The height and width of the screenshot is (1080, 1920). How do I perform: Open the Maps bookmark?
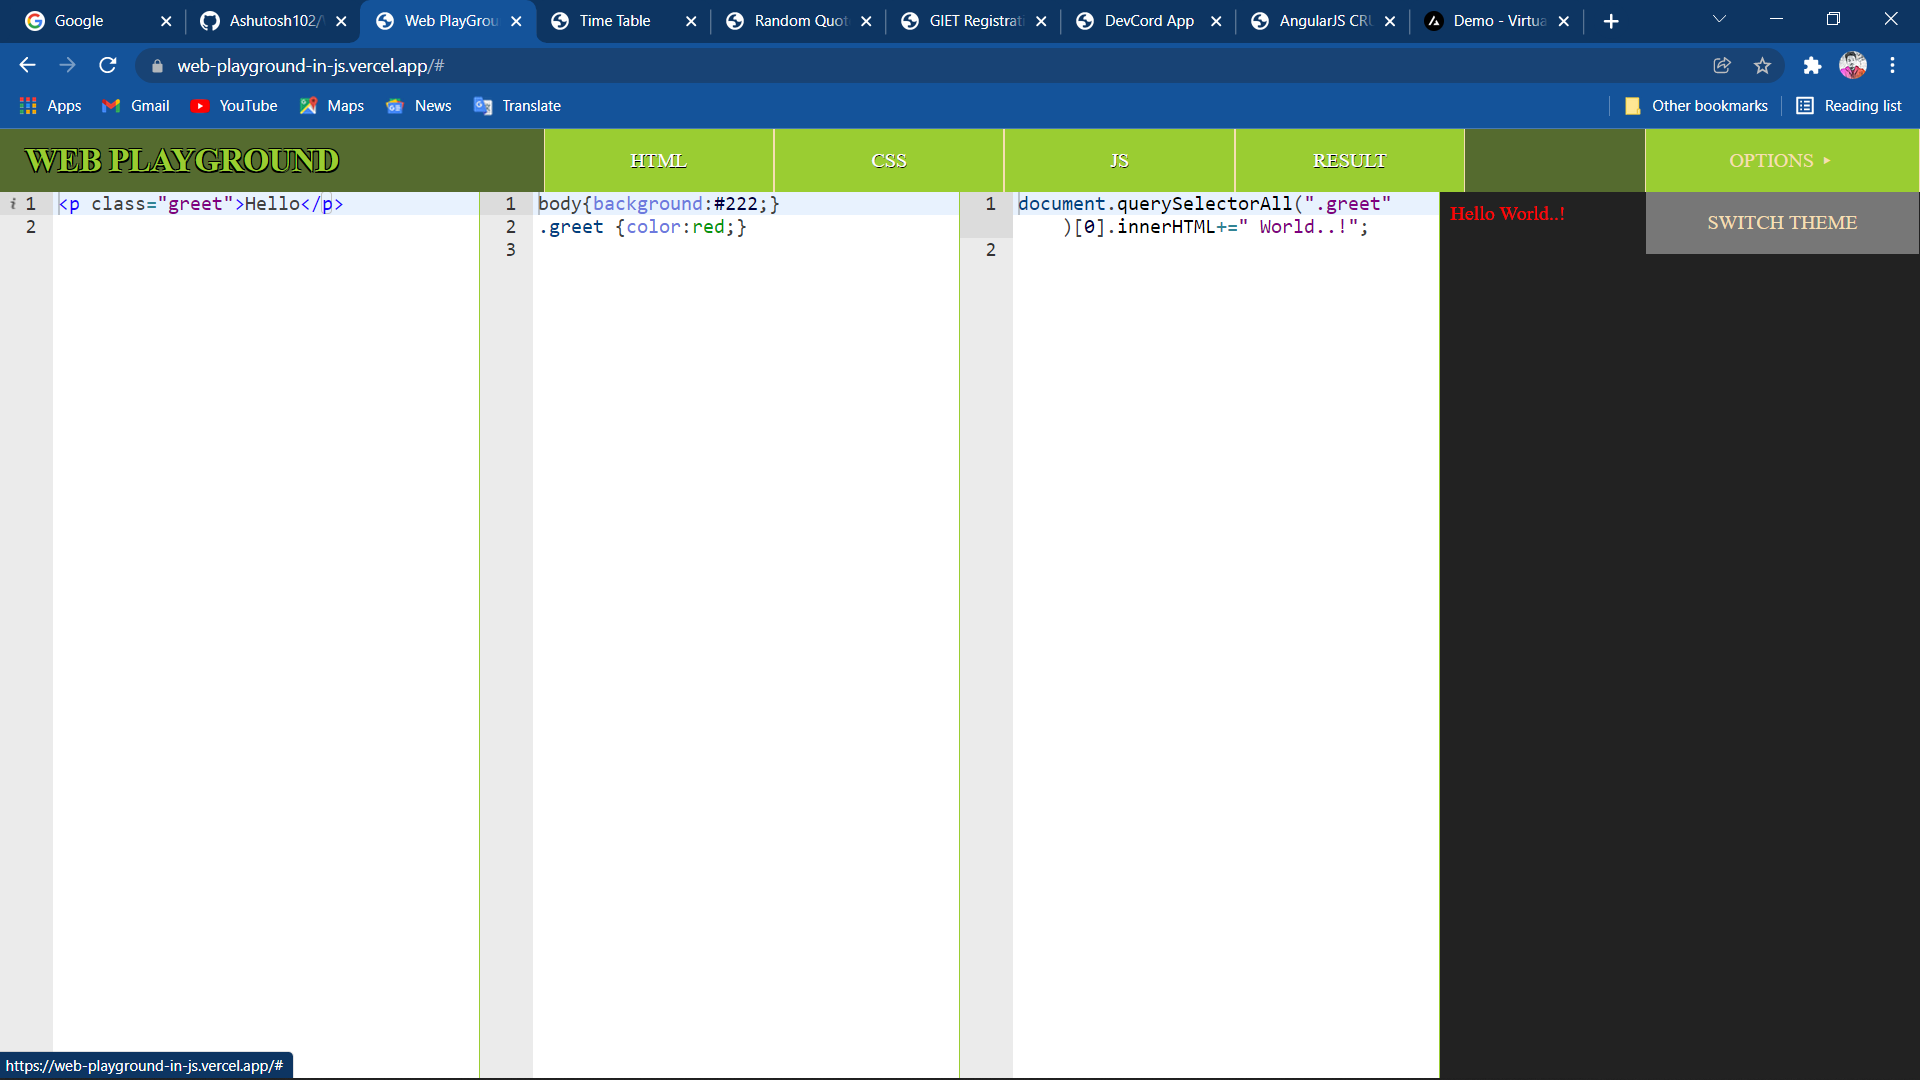[x=331, y=105]
